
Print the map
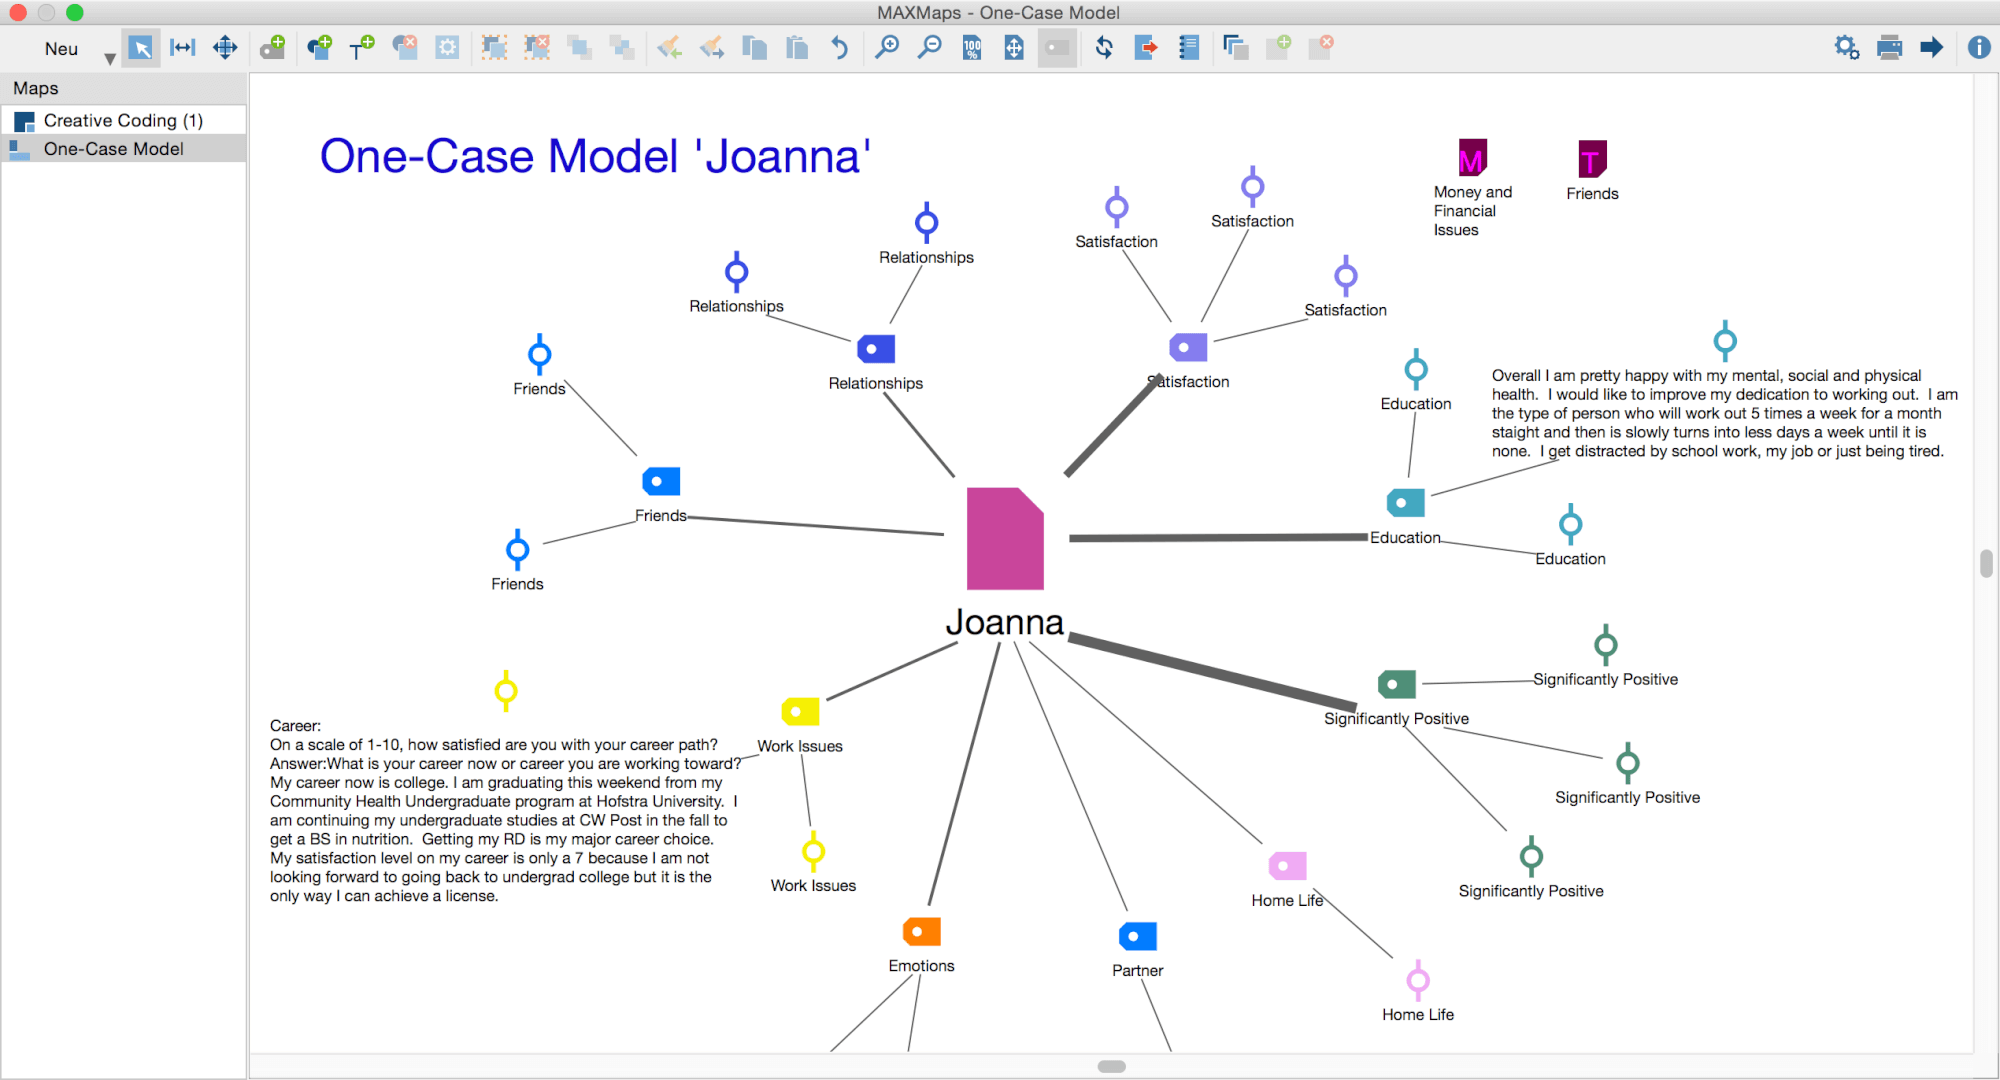tap(1889, 47)
